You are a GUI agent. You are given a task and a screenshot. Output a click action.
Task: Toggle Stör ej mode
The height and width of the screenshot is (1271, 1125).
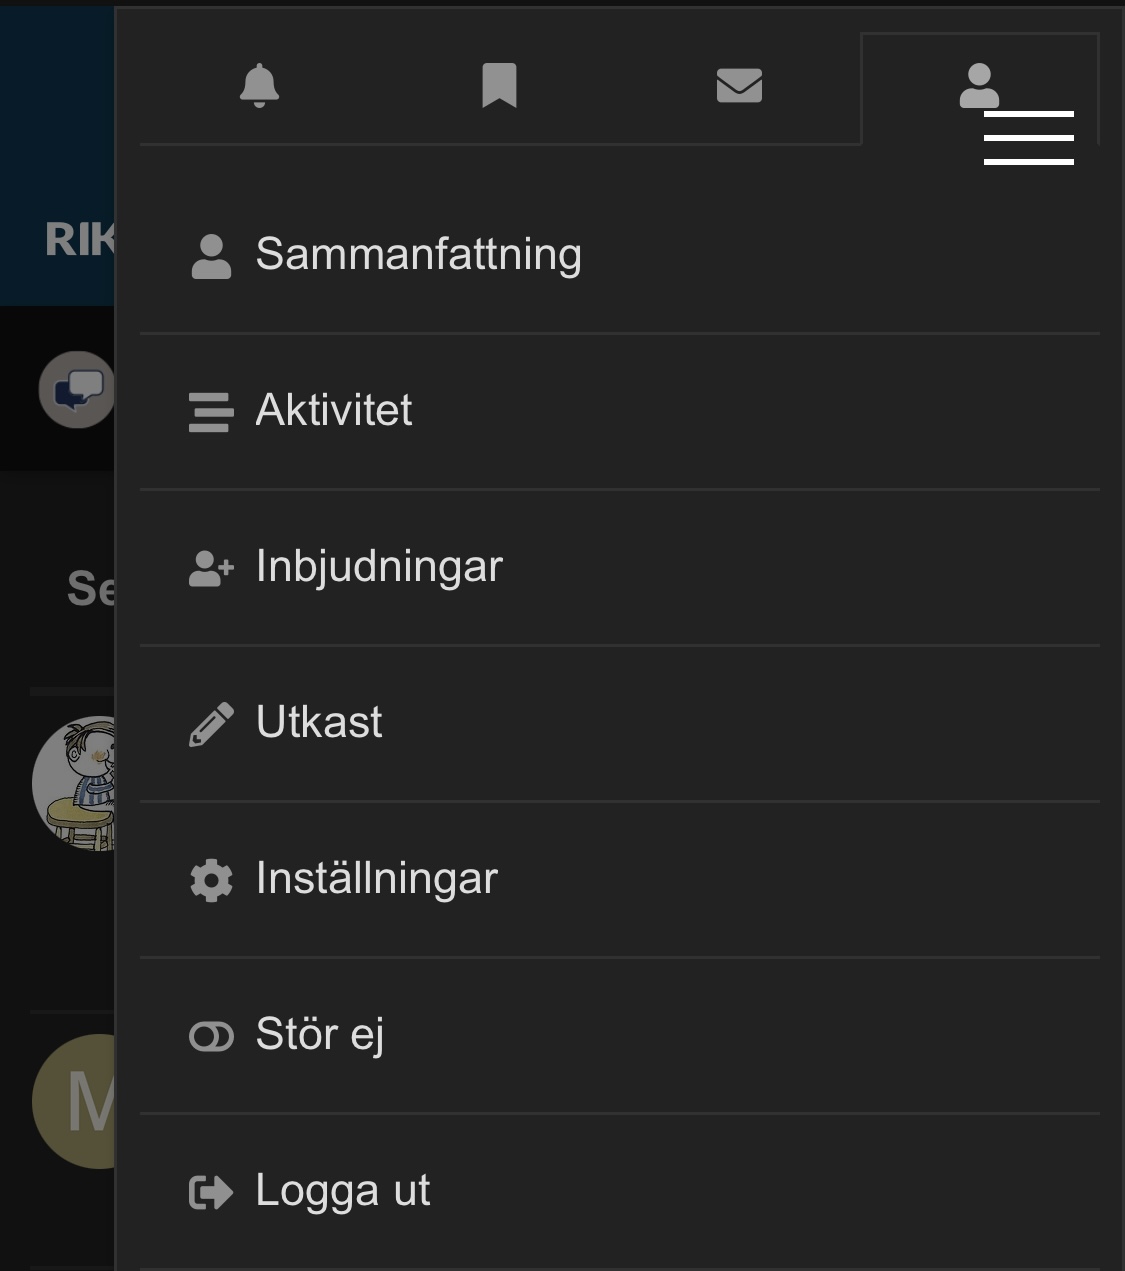(x=320, y=1035)
